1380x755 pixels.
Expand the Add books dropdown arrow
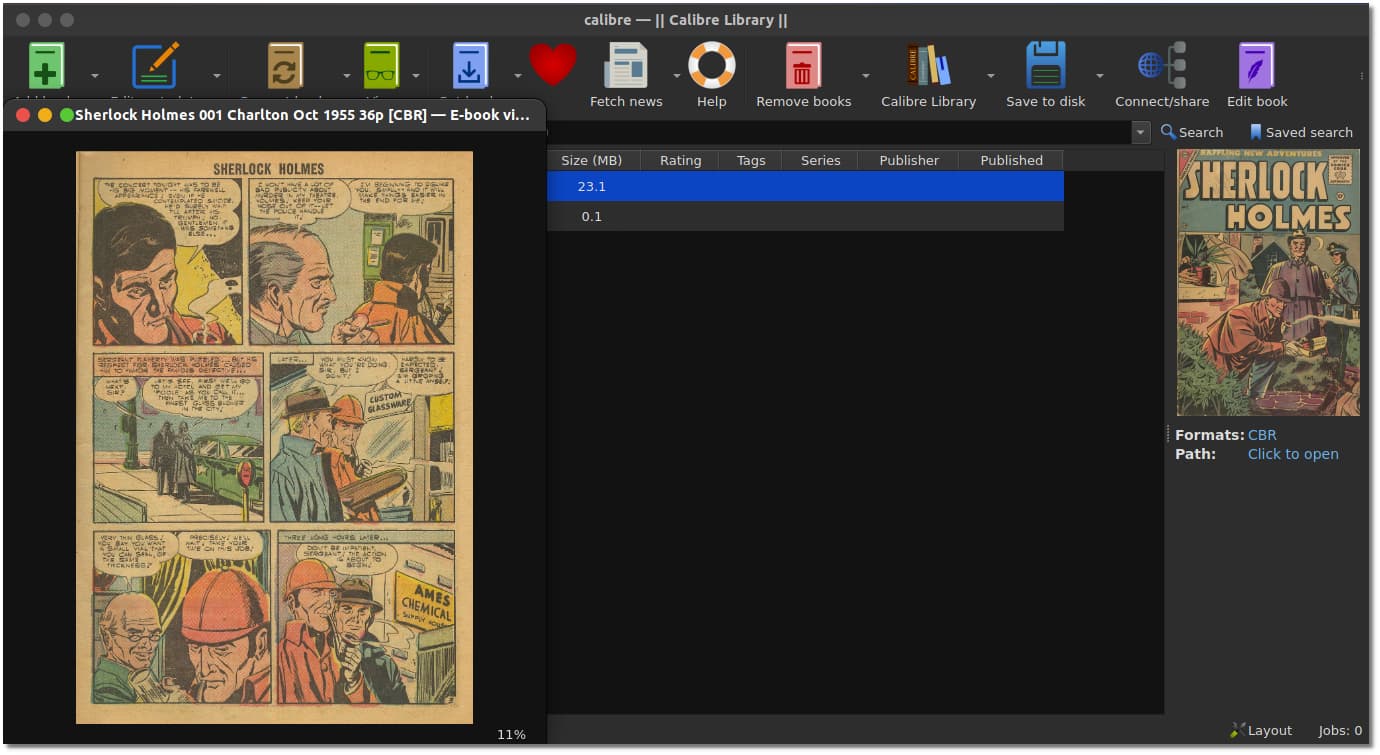pos(94,75)
